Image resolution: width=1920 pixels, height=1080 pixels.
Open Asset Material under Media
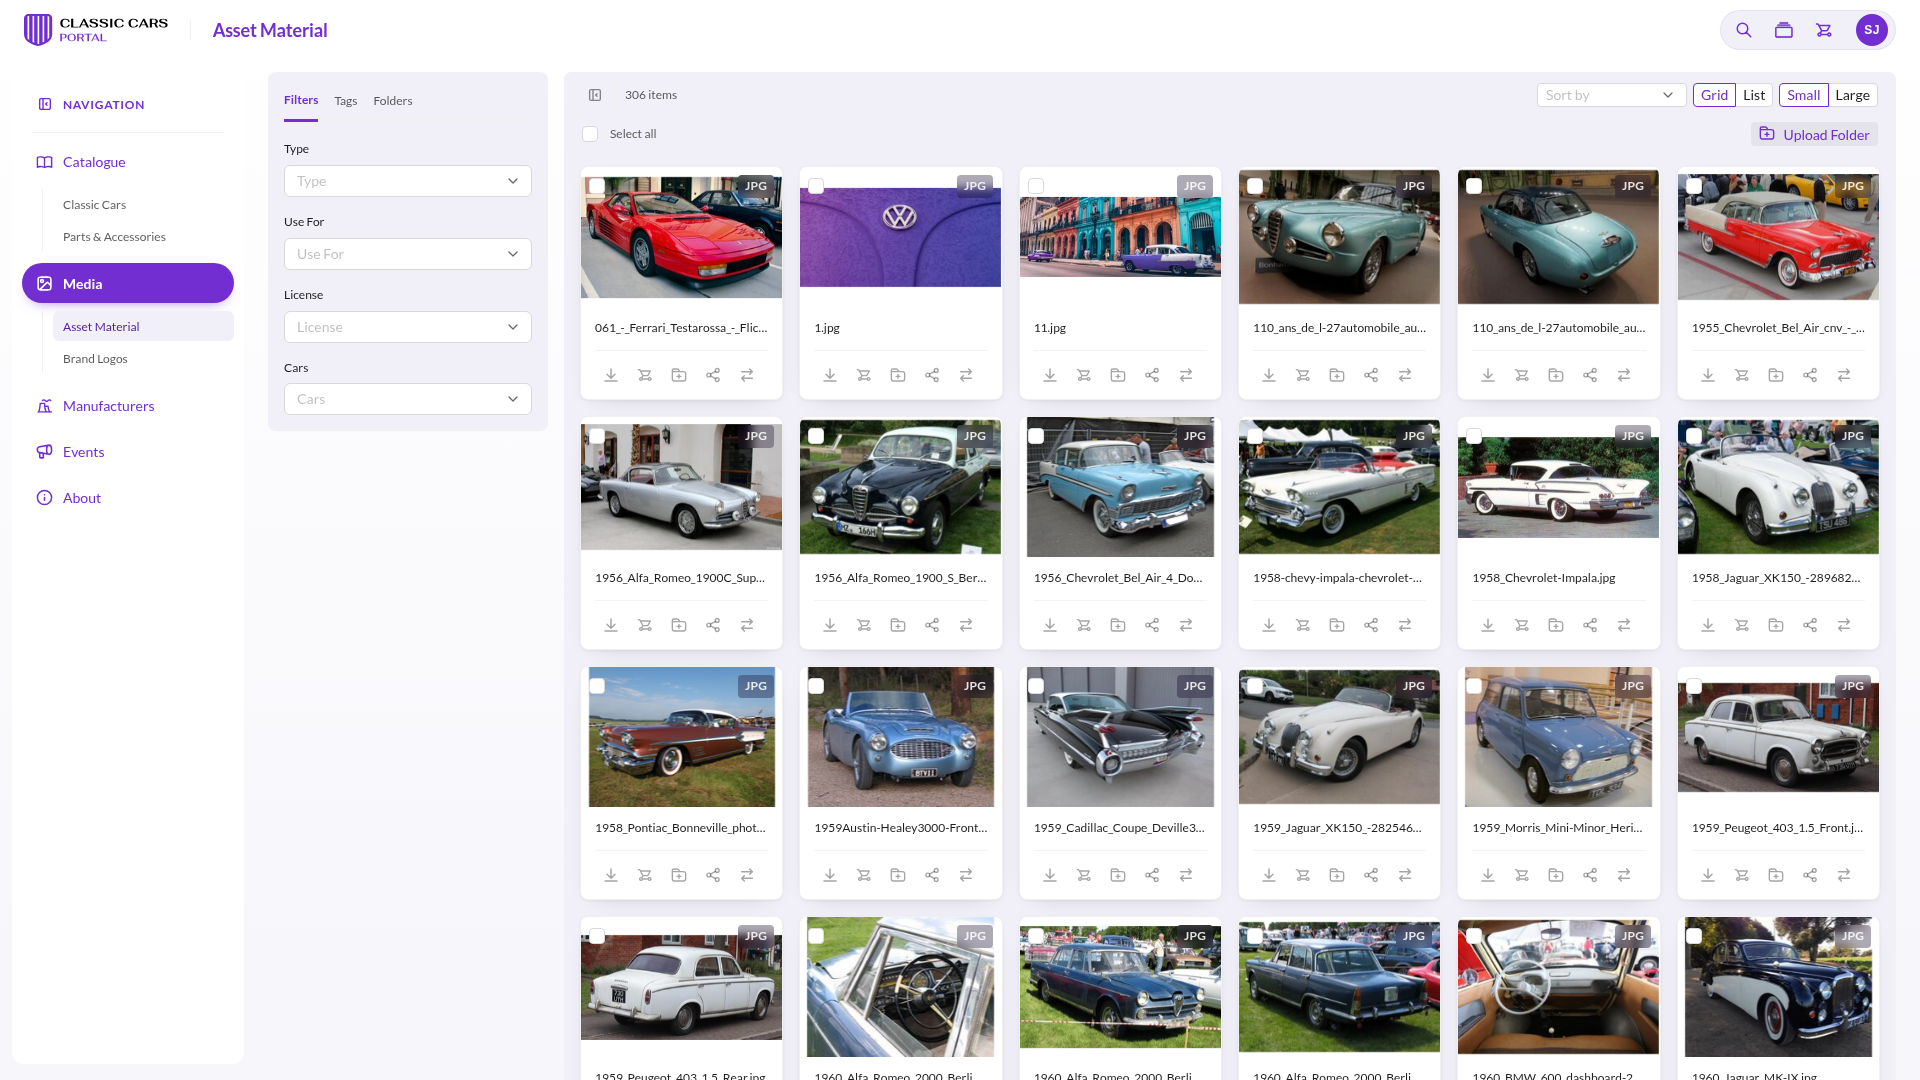[x=143, y=327]
